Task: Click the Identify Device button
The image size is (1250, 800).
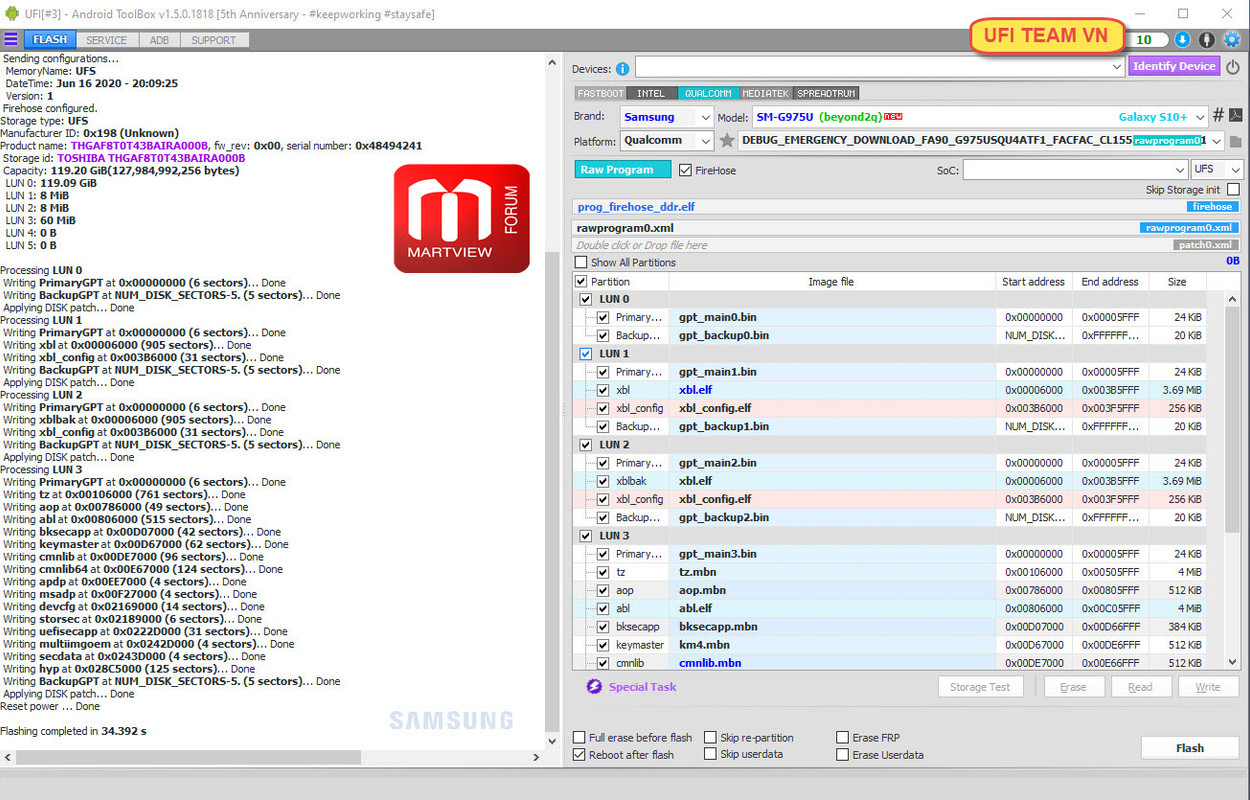Action: click(1174, 67)
